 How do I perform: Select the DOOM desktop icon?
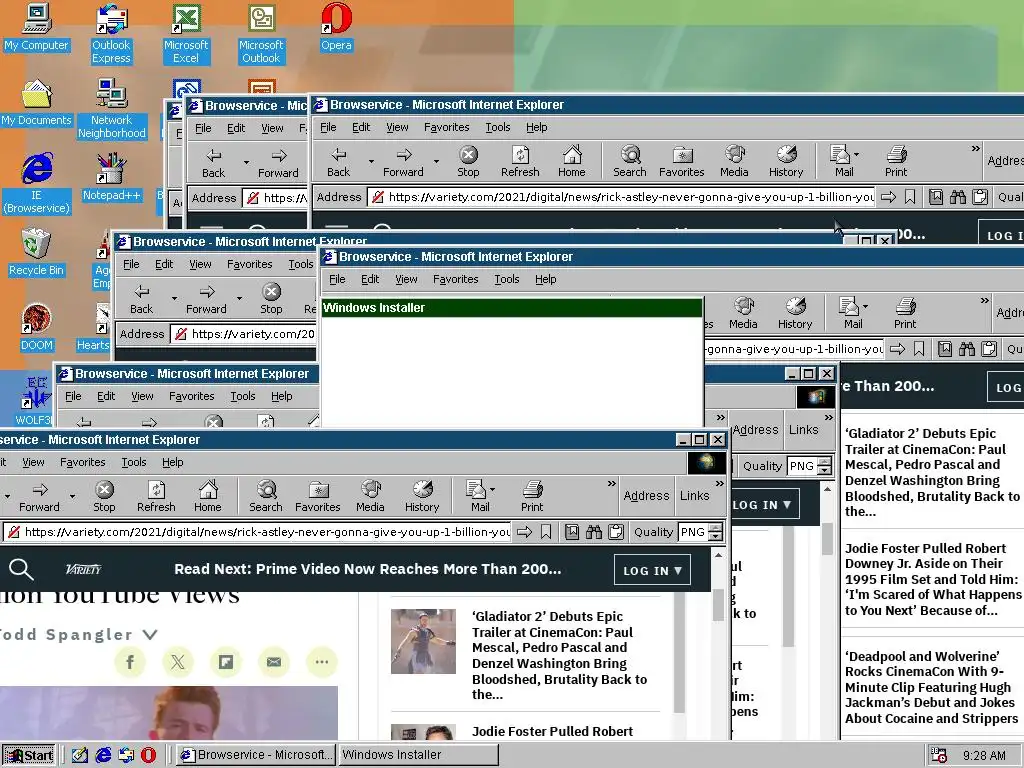(37, 327)
